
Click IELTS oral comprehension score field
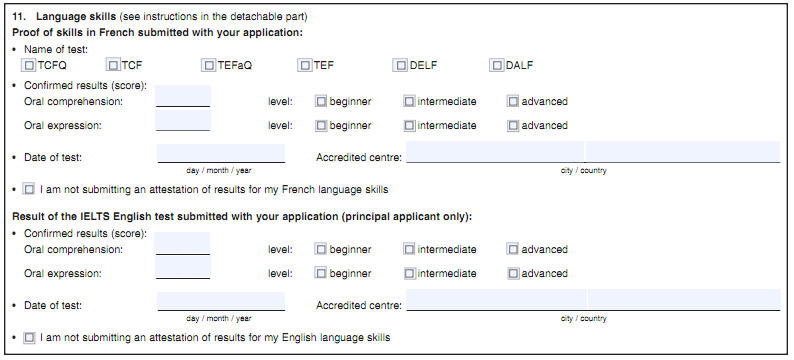pyautogui.click(x=183, y=244)
